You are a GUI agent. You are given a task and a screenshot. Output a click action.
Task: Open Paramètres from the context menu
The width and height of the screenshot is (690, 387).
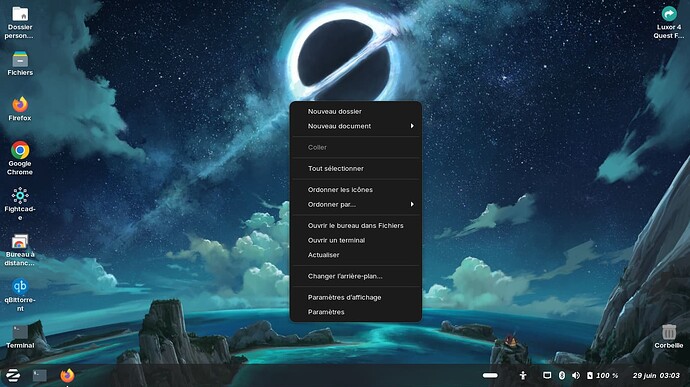pyautogui.click(x=356, y=312)
